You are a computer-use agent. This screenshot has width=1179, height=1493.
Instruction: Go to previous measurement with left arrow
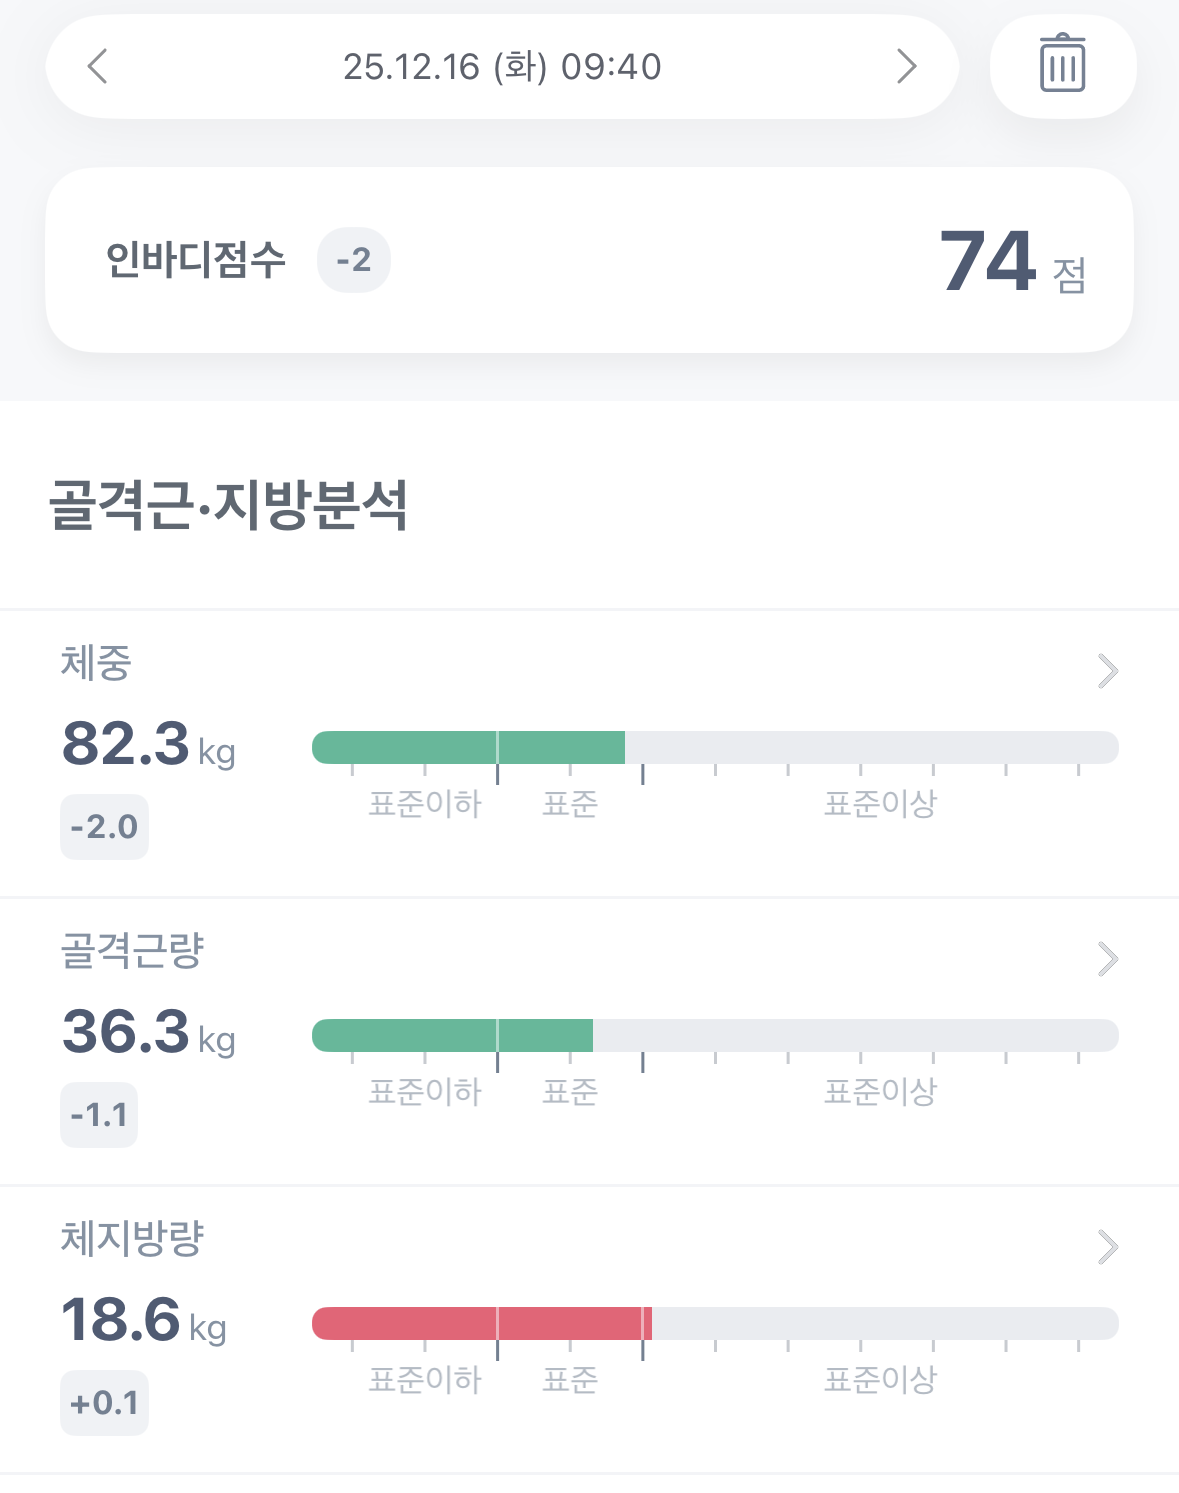coord(97,67)
